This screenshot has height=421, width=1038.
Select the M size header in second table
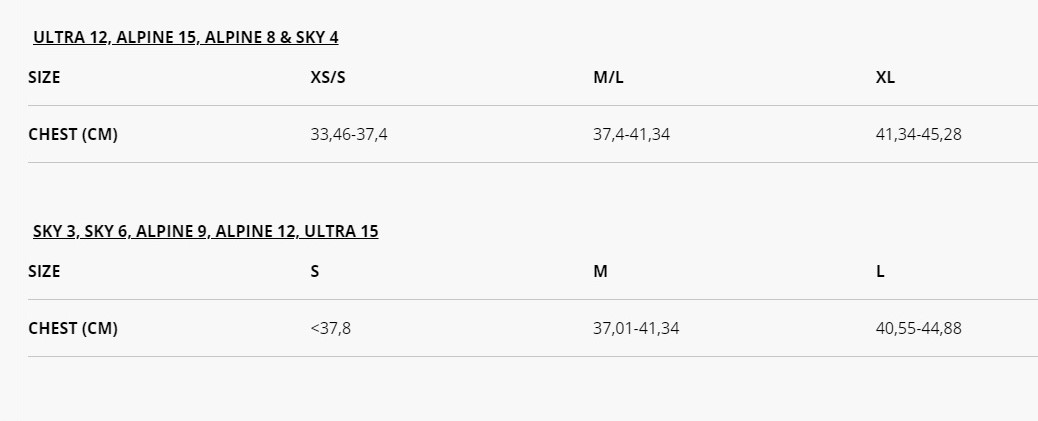[600, 271]
